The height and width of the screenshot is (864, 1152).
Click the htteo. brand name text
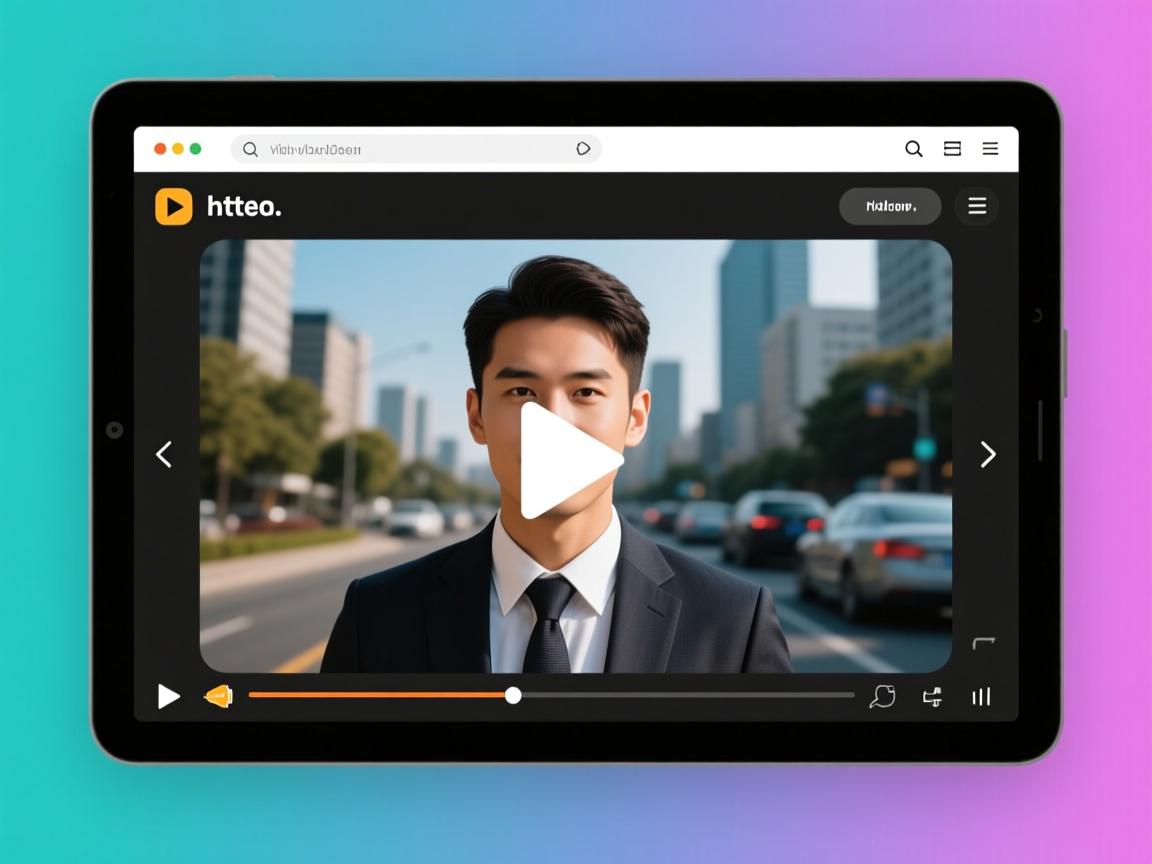click(244, 207)
